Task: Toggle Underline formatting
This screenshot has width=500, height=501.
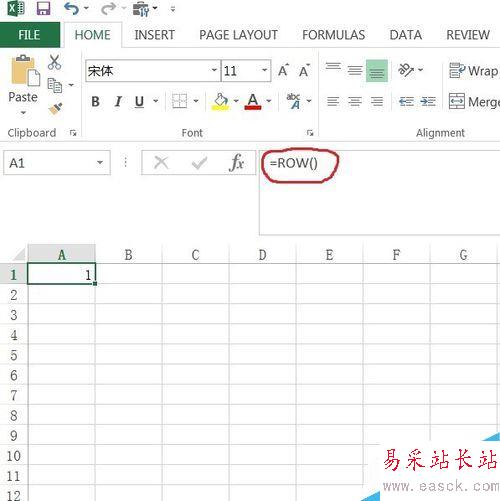Action: click(x=139, y=101)
